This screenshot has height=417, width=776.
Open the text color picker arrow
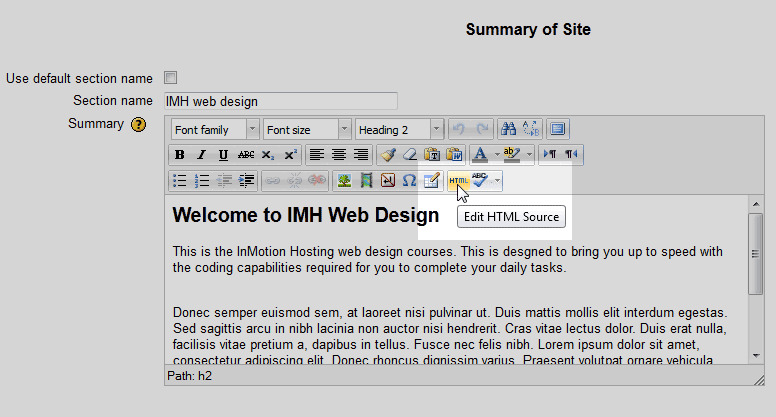[x=495, y=155]
